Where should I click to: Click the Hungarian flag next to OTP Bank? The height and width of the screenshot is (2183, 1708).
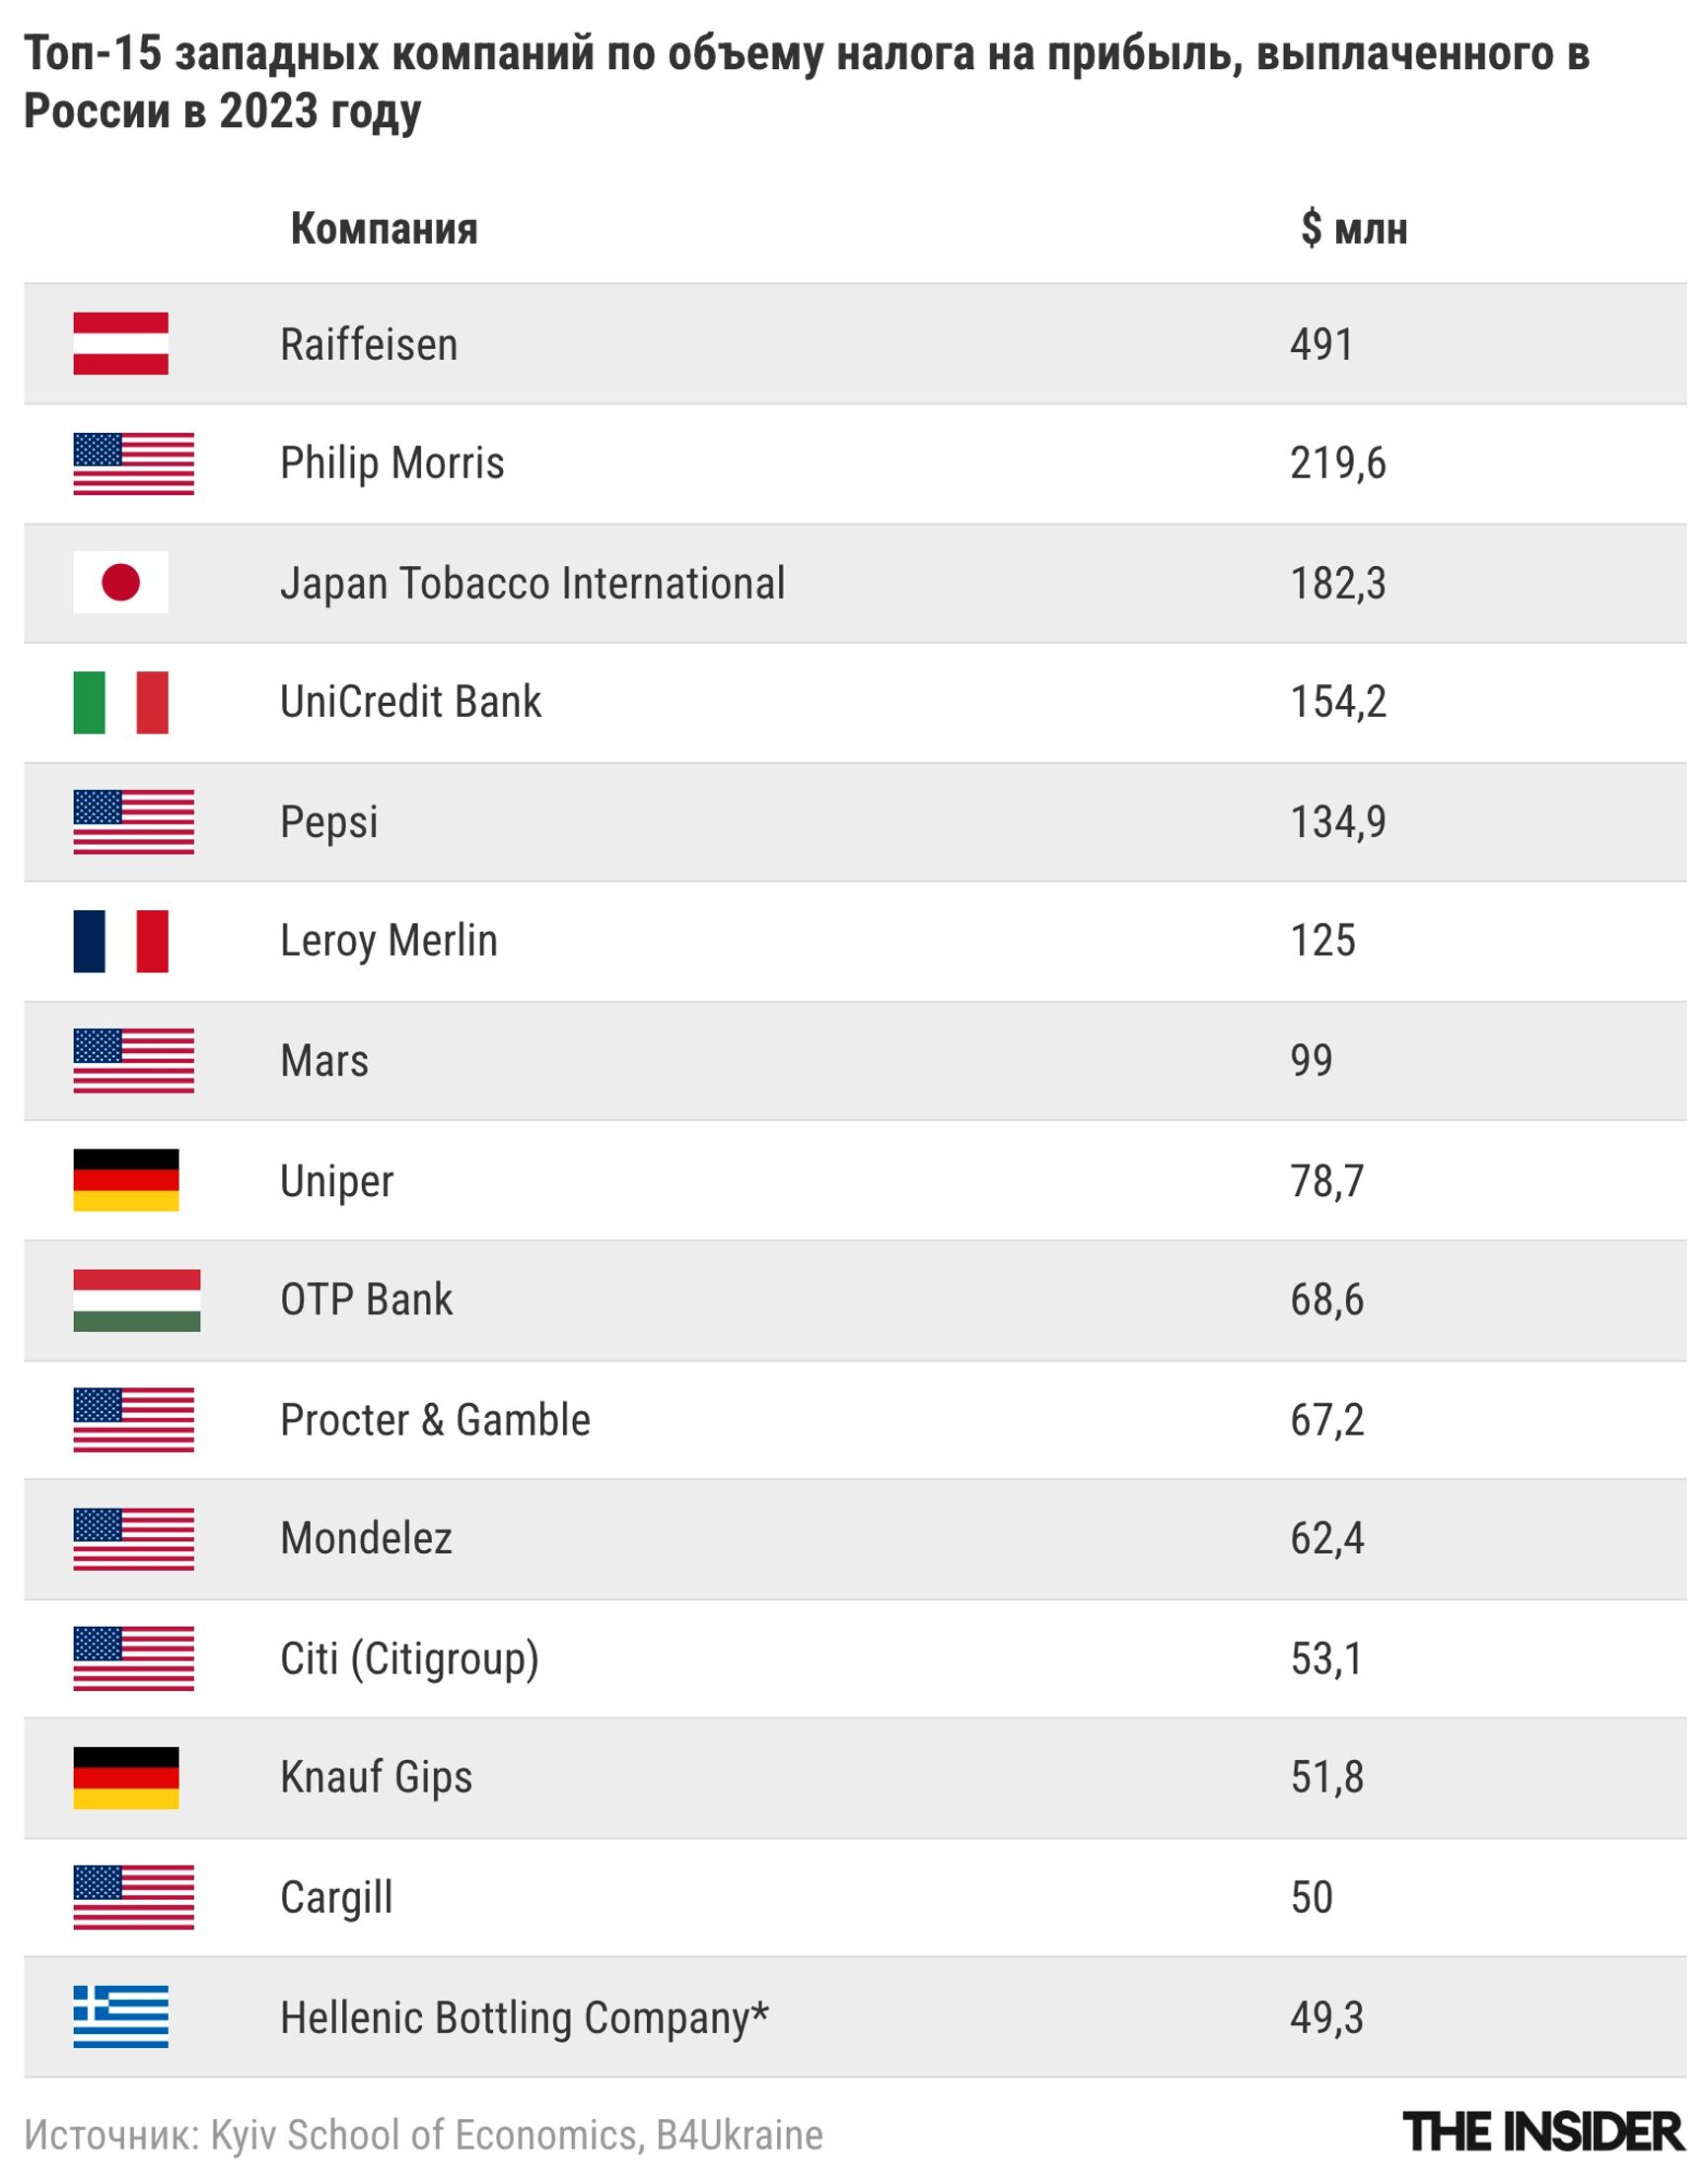point(136,1300)
